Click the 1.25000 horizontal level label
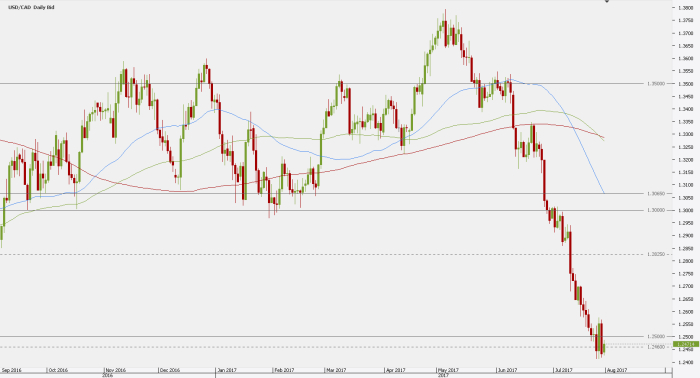700x378 pixels. [656, 336]
